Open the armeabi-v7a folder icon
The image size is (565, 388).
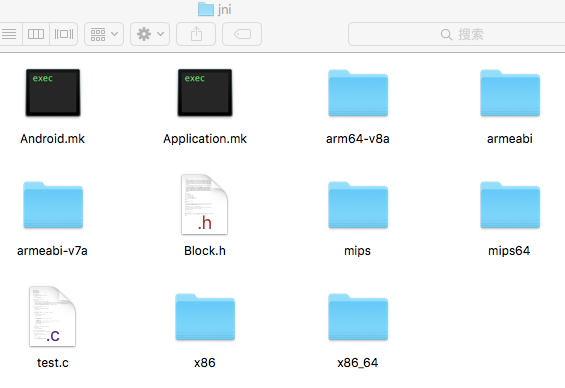tap(53, 205)
